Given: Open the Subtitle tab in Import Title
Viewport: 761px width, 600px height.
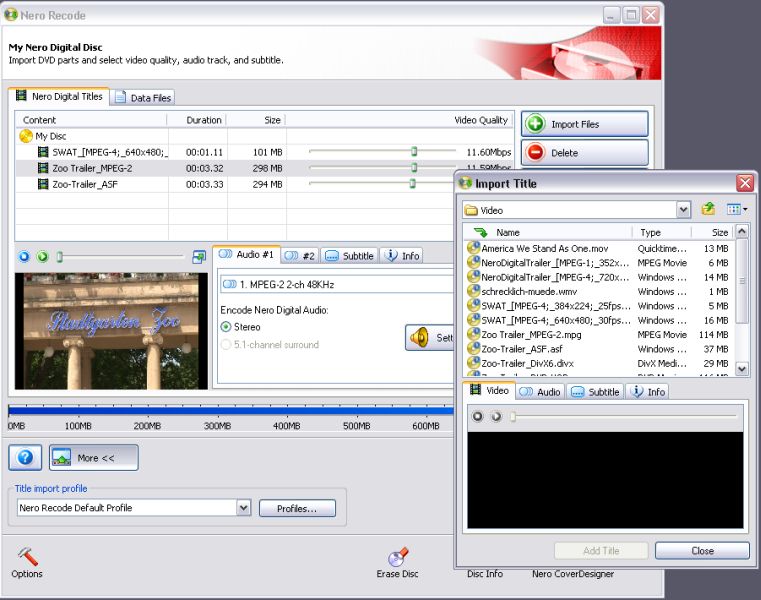Looking at the screenshot, I should pos(596,392).
